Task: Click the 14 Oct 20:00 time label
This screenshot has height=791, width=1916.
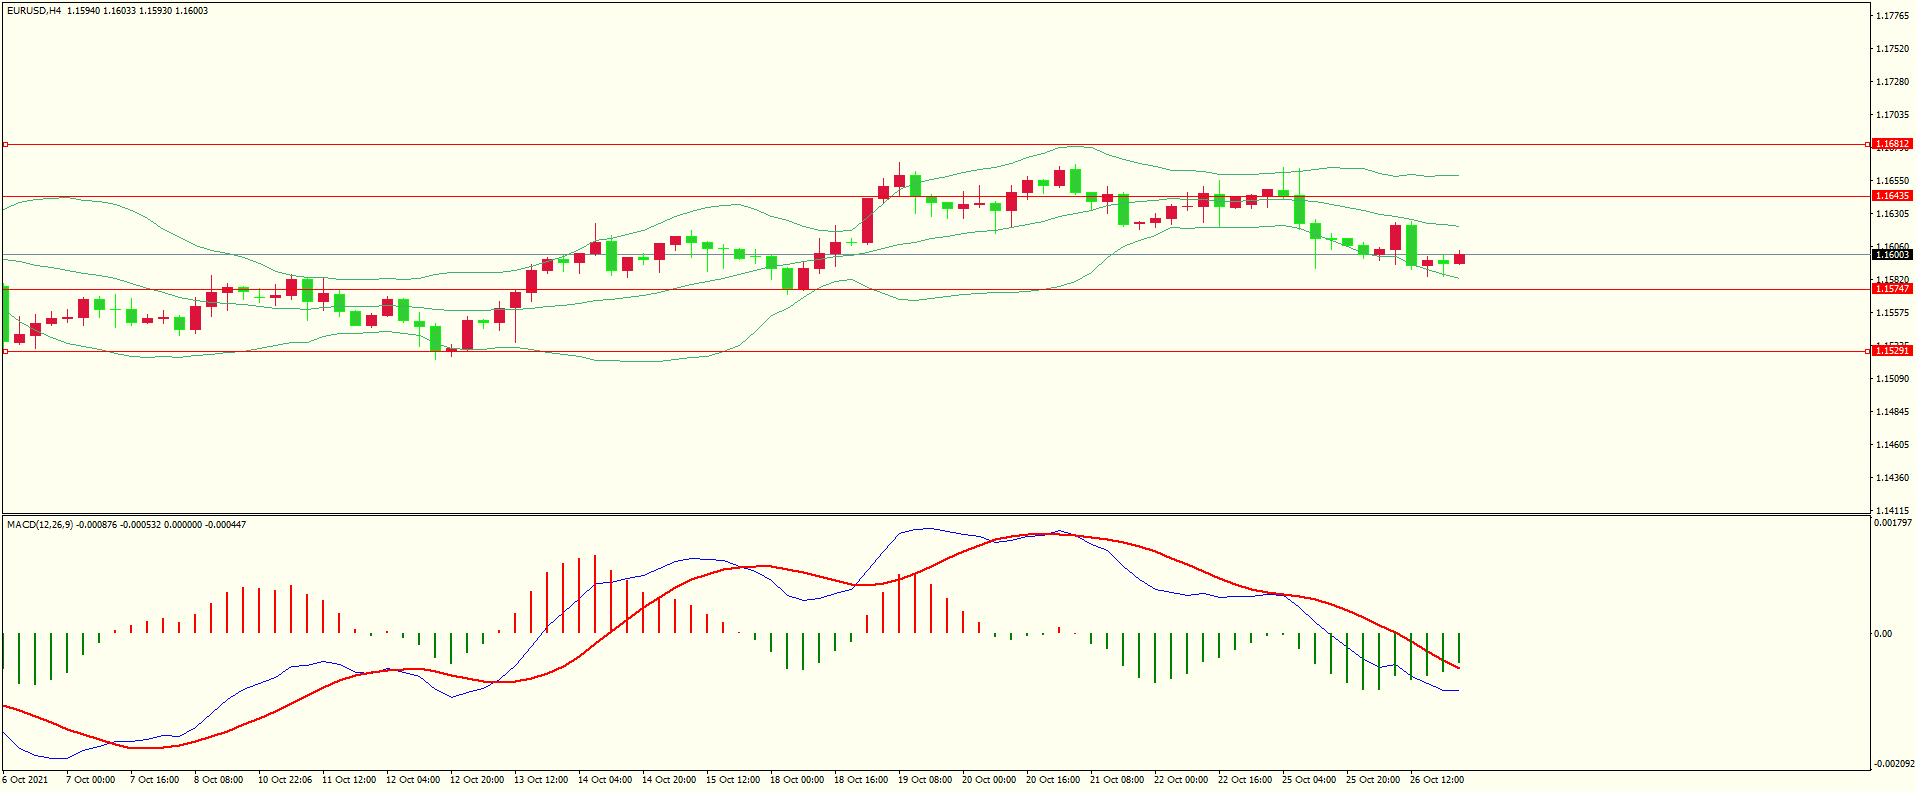Action: [x=669, y=780]
